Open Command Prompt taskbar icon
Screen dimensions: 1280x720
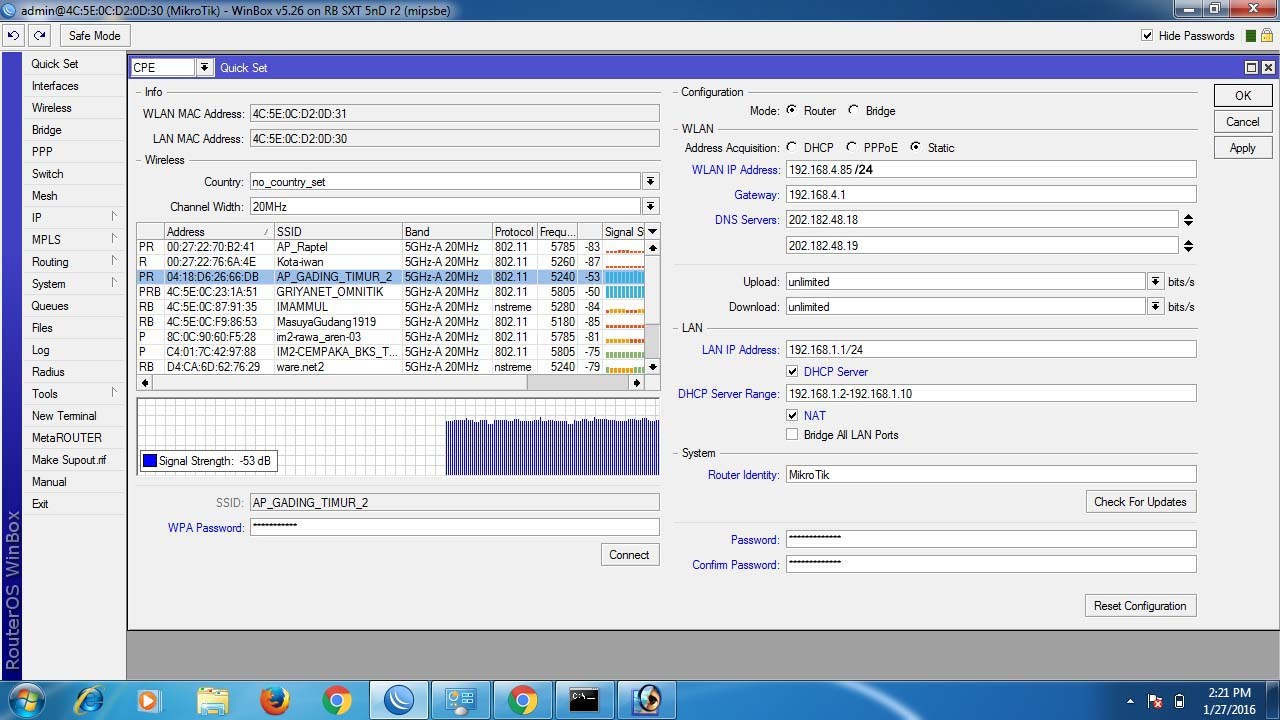point(584,700)
